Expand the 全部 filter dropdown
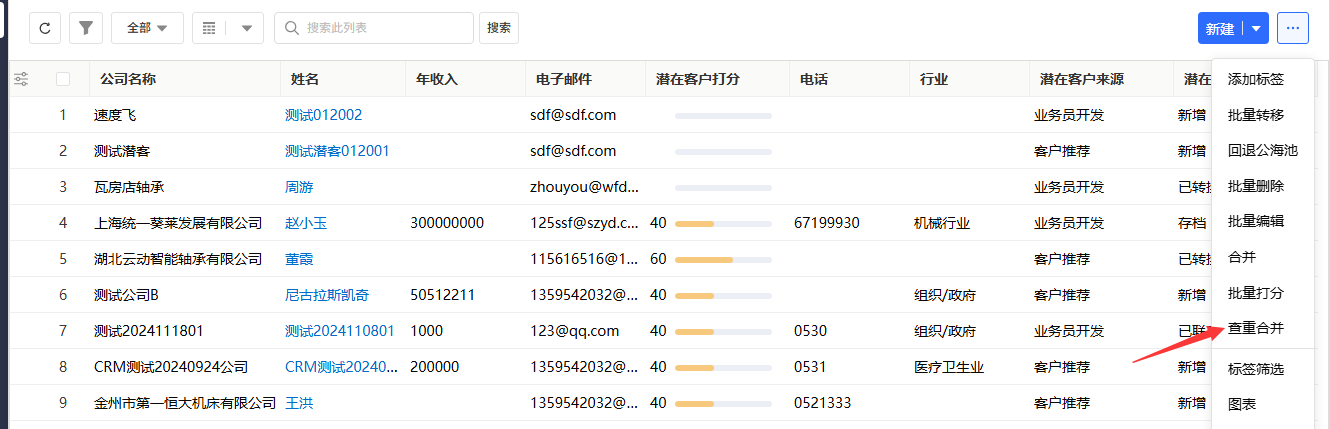The image size is (1330, 429). 147,28
